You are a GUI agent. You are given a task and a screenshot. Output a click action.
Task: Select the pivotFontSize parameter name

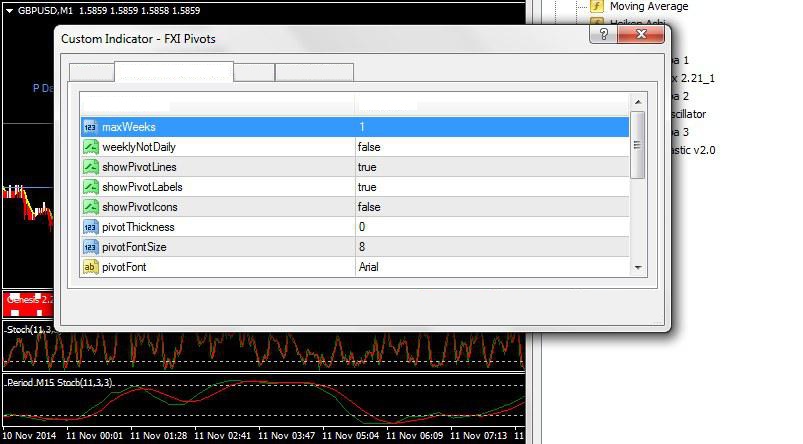click(134, 247)
